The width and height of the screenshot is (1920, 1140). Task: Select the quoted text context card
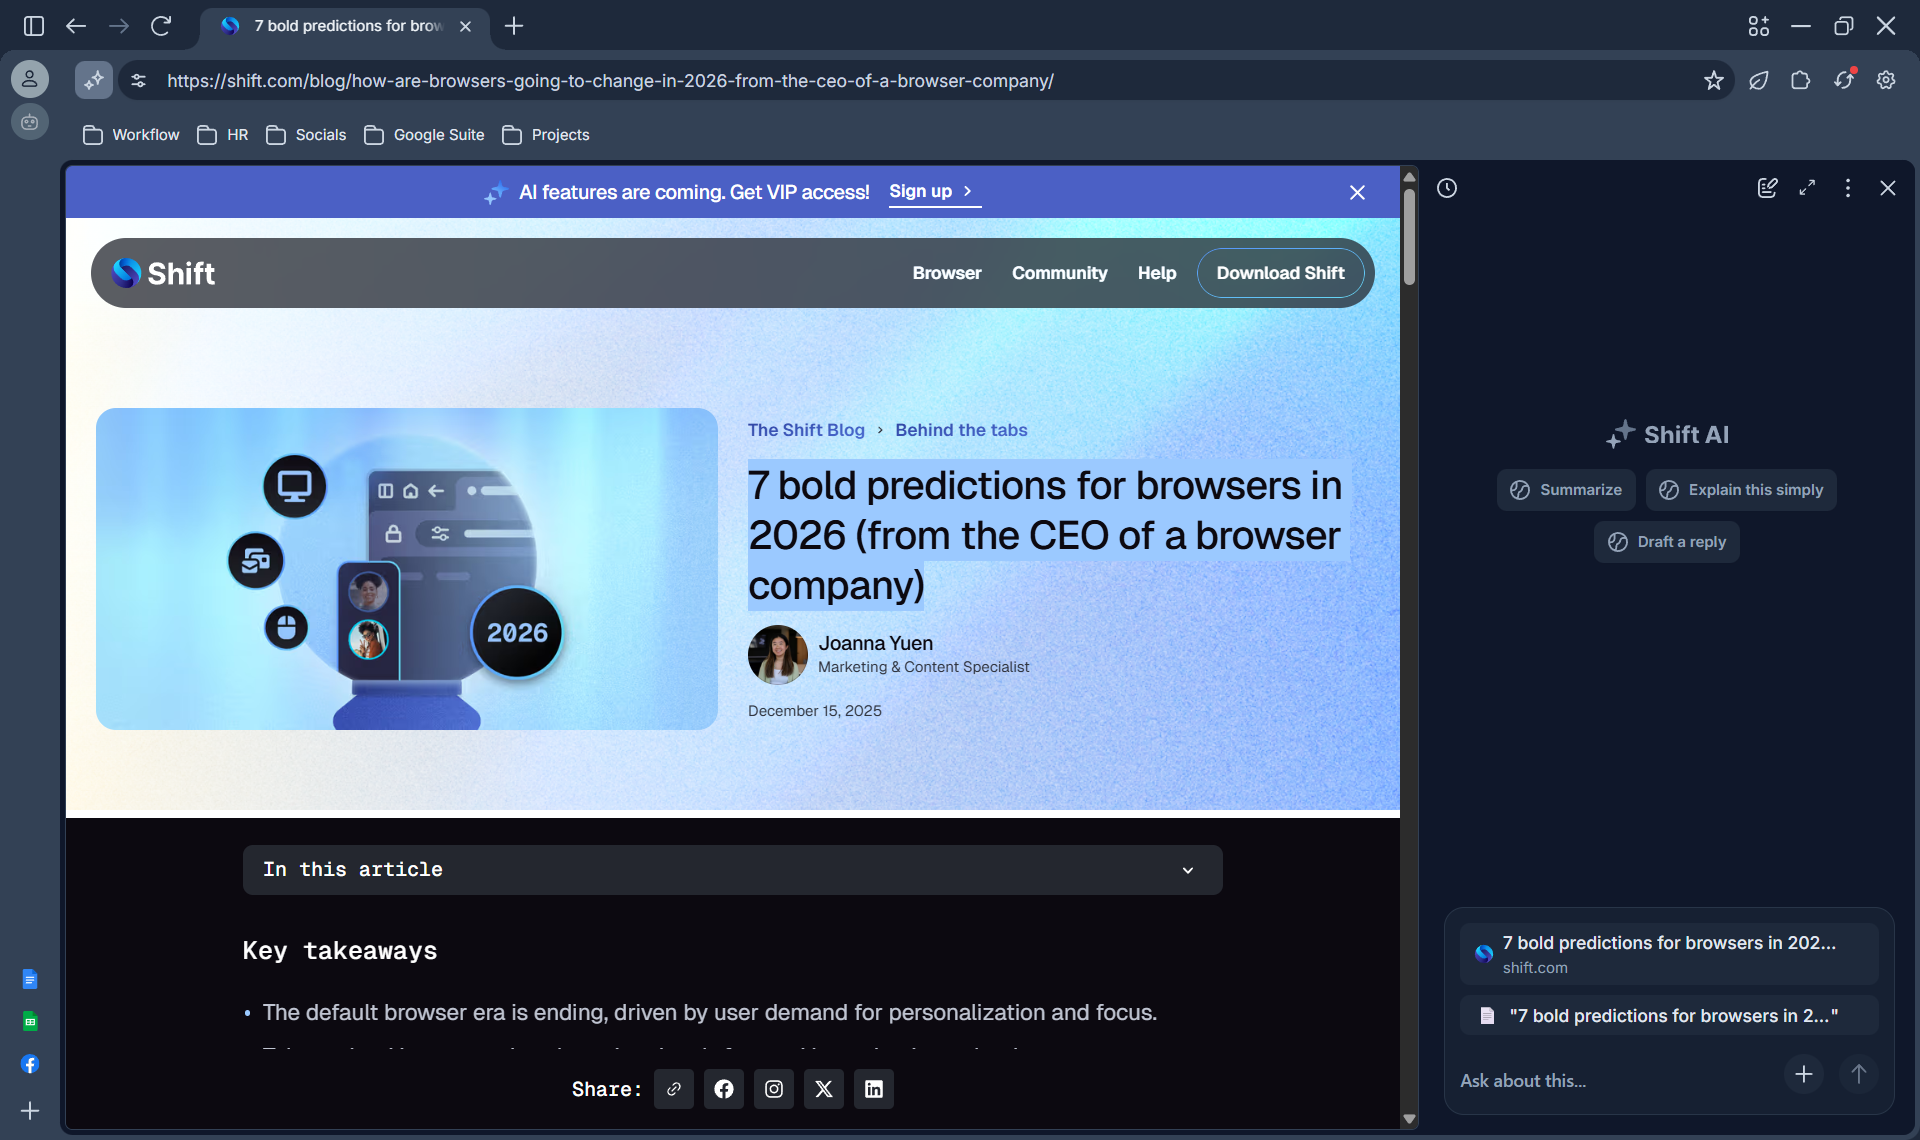[x=1669, y=1015]
